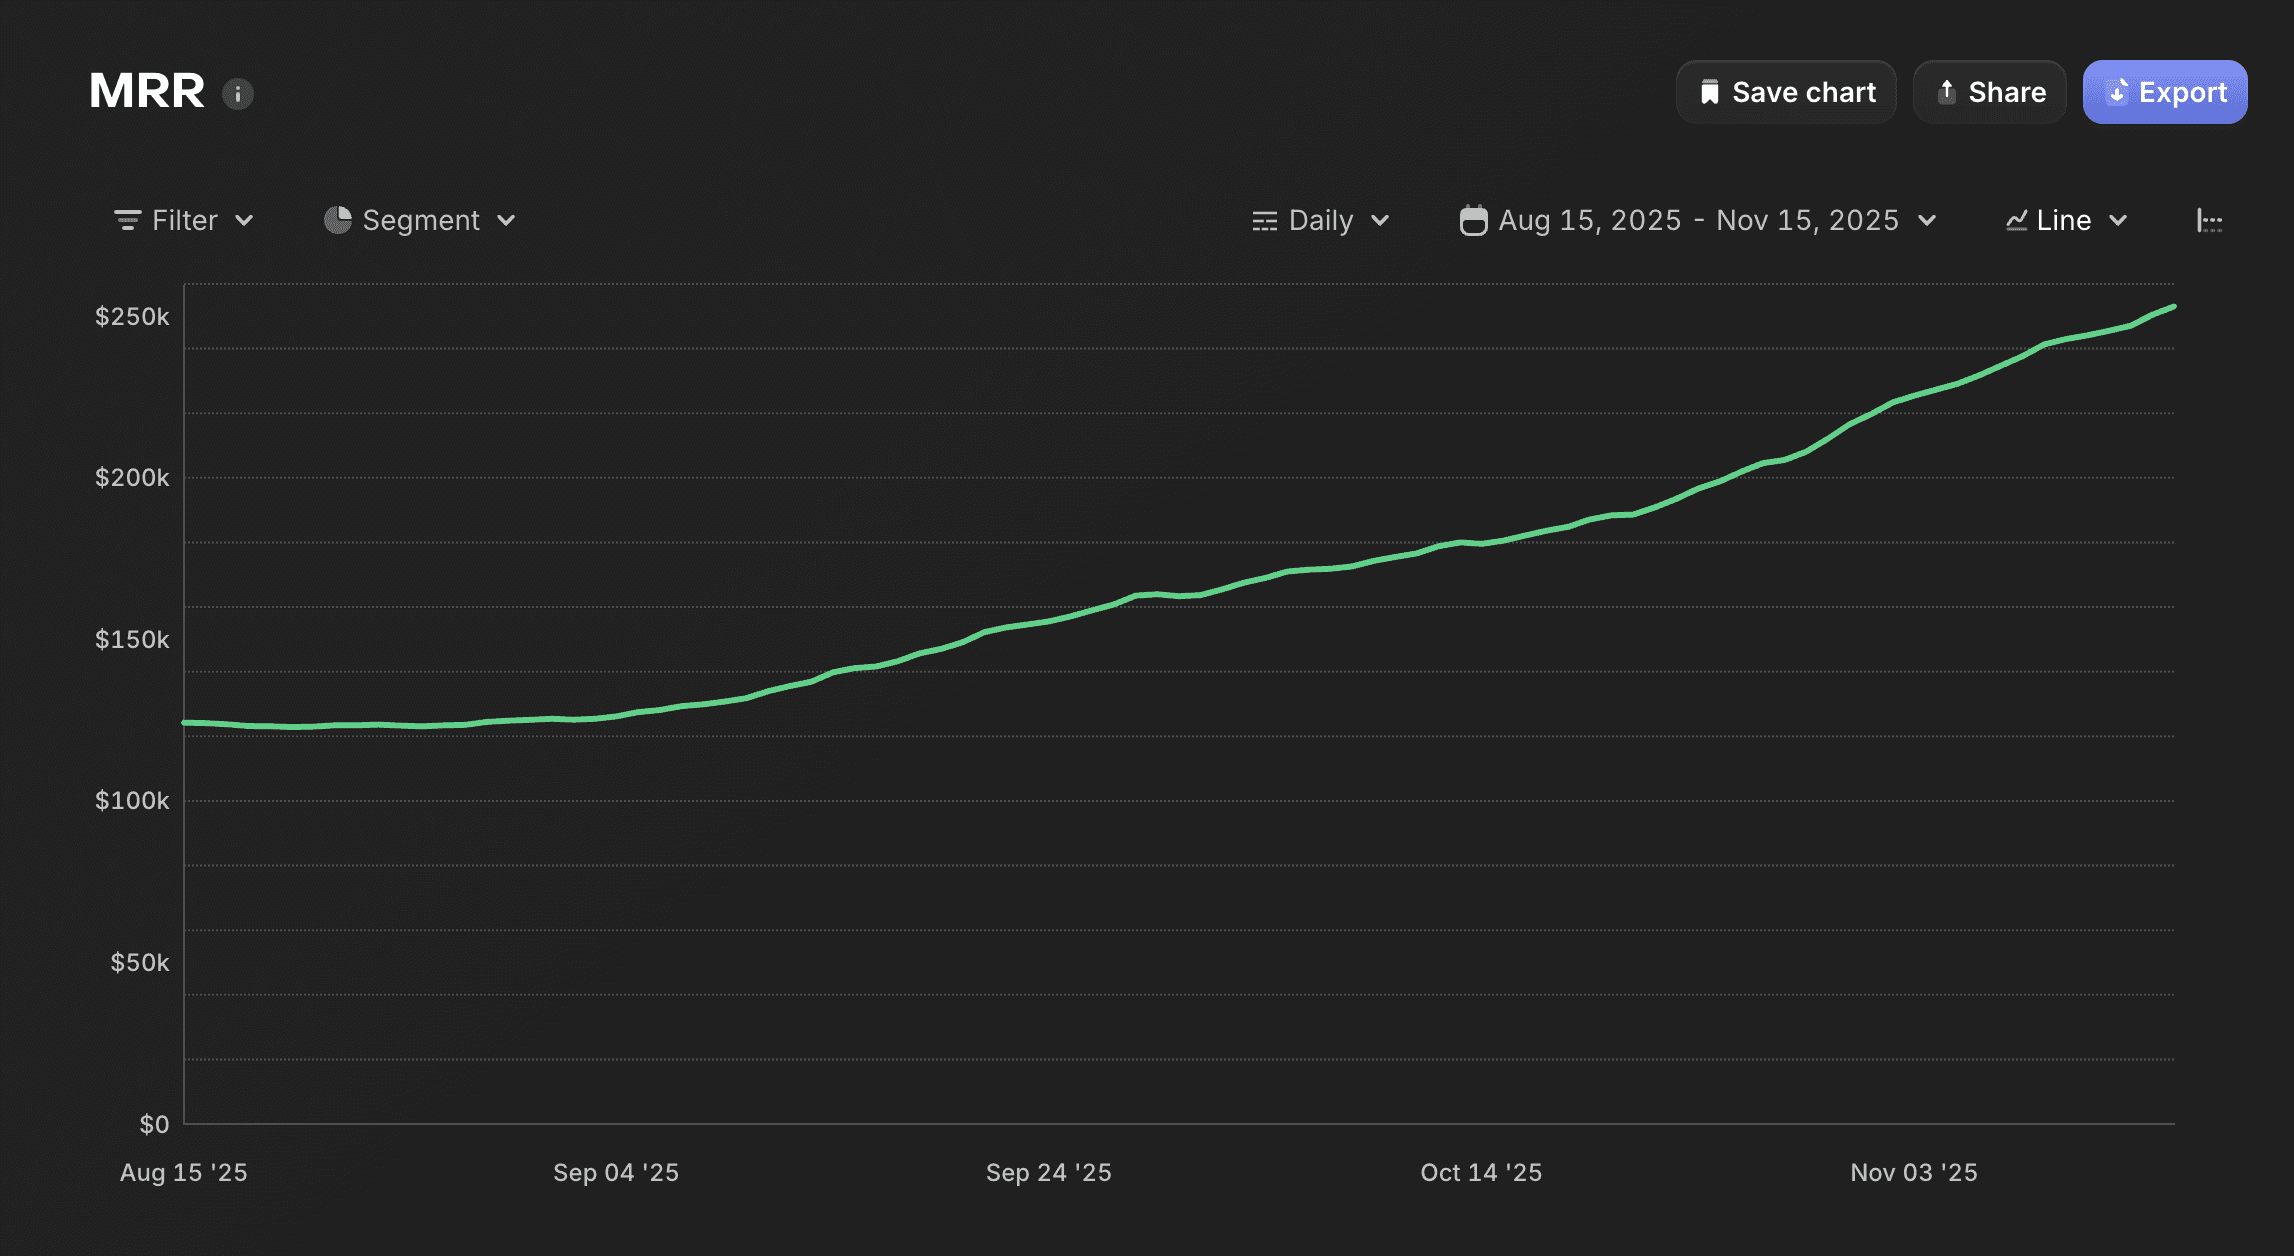The image size is (2294, 1256).
Task: Open the date range picker dropdown
Action: (x=1927, y=220)
